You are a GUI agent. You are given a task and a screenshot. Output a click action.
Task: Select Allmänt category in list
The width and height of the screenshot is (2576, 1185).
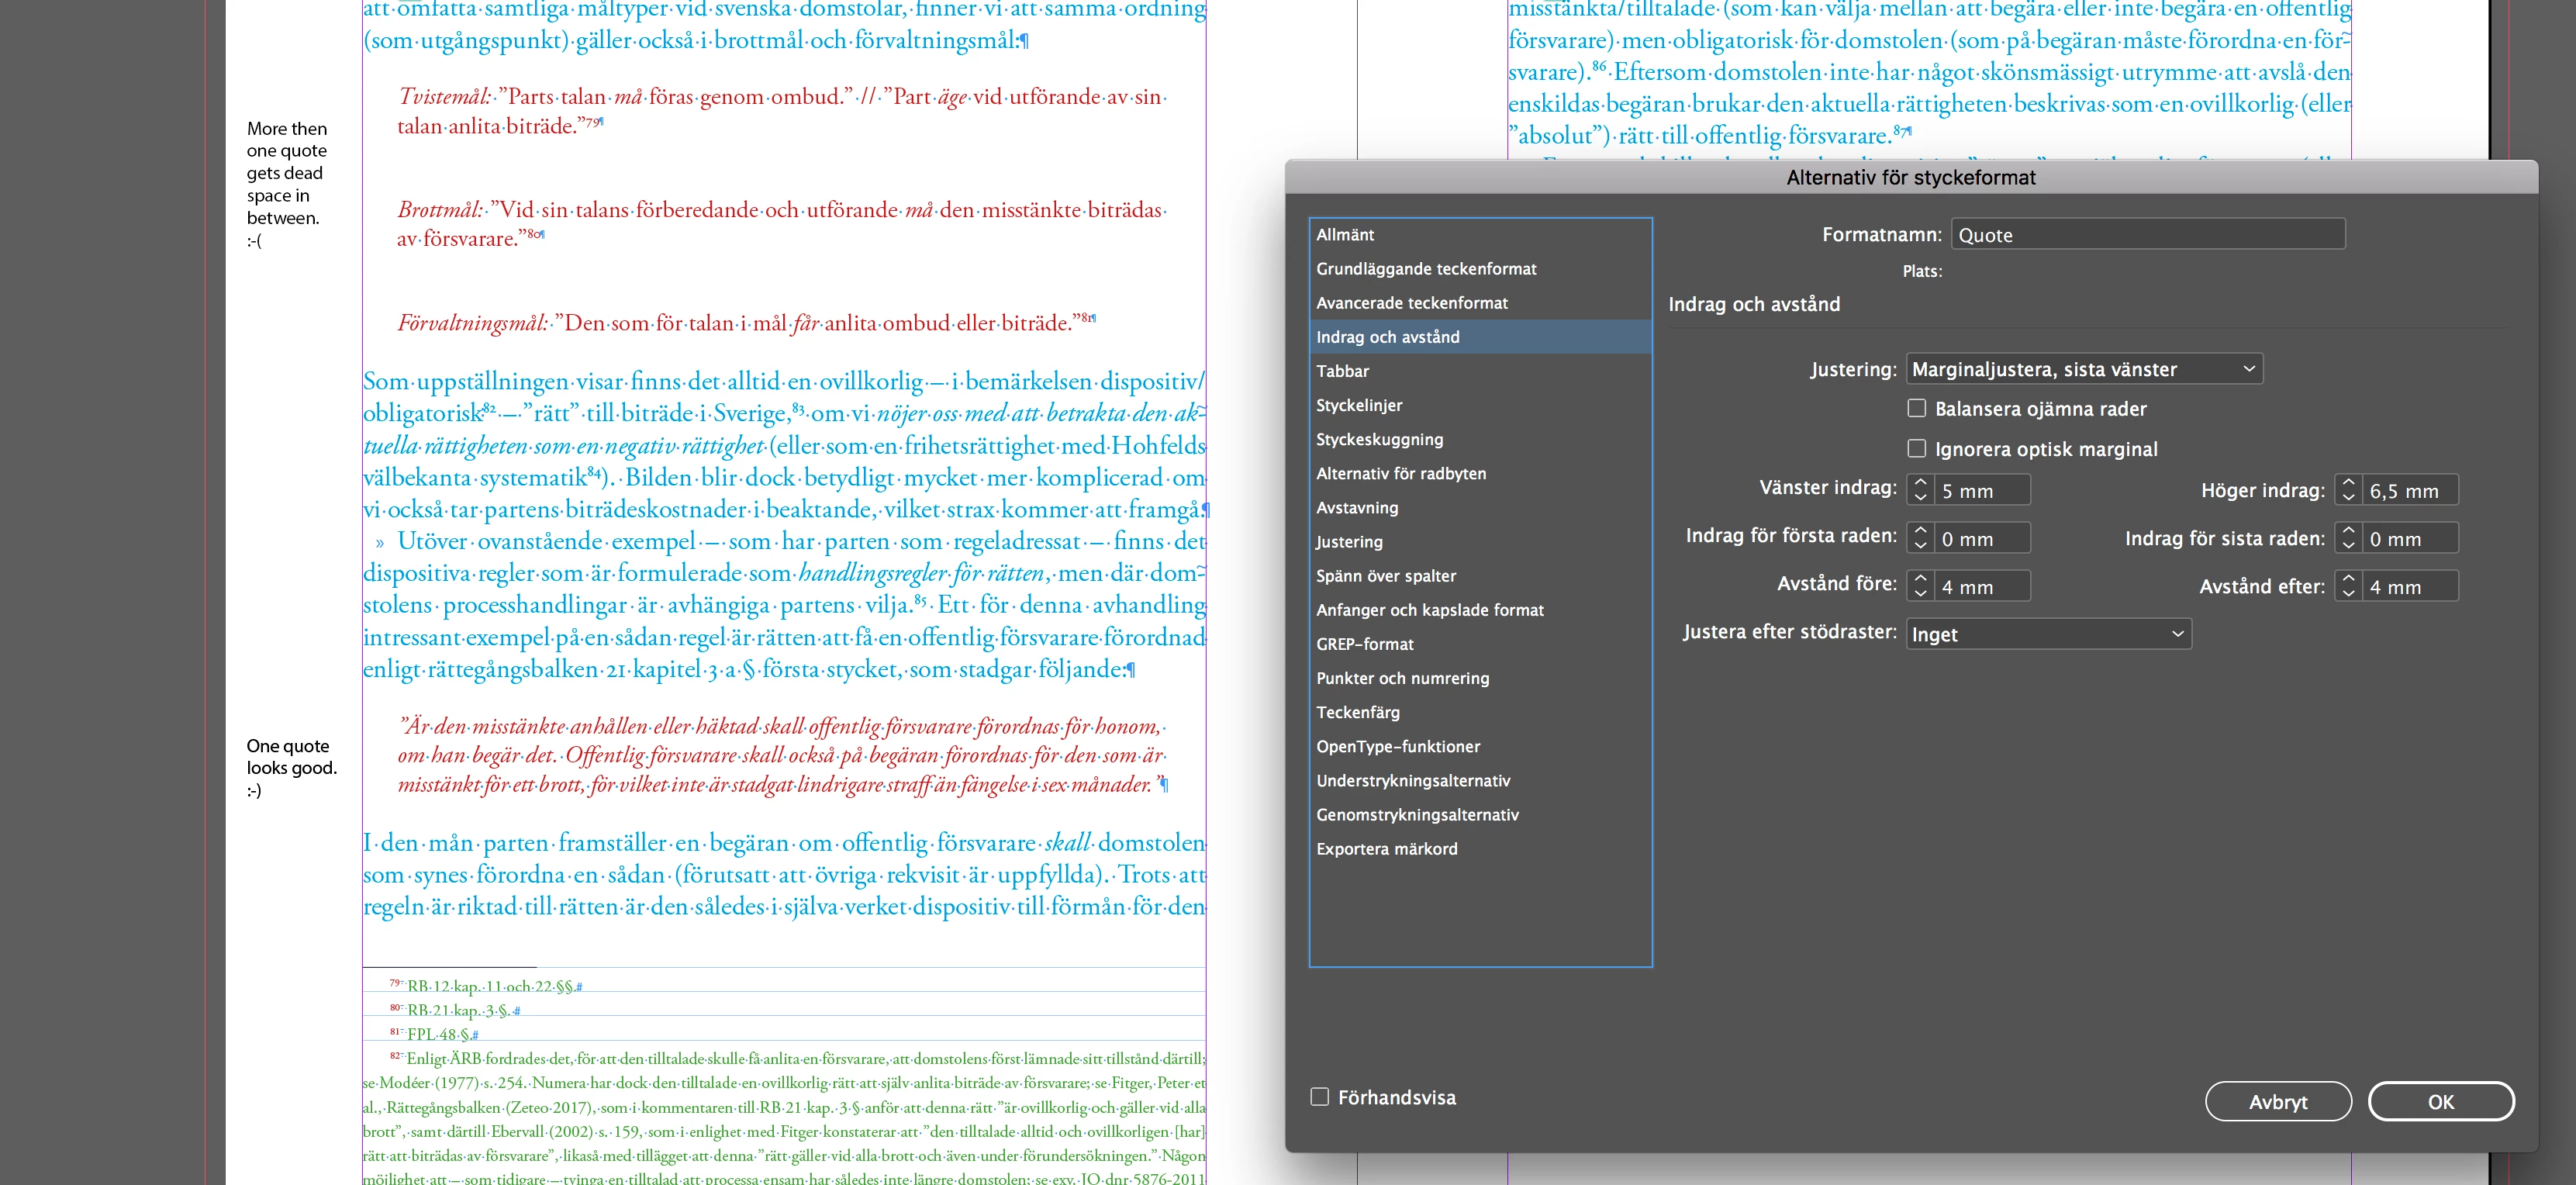point(1344,235)
